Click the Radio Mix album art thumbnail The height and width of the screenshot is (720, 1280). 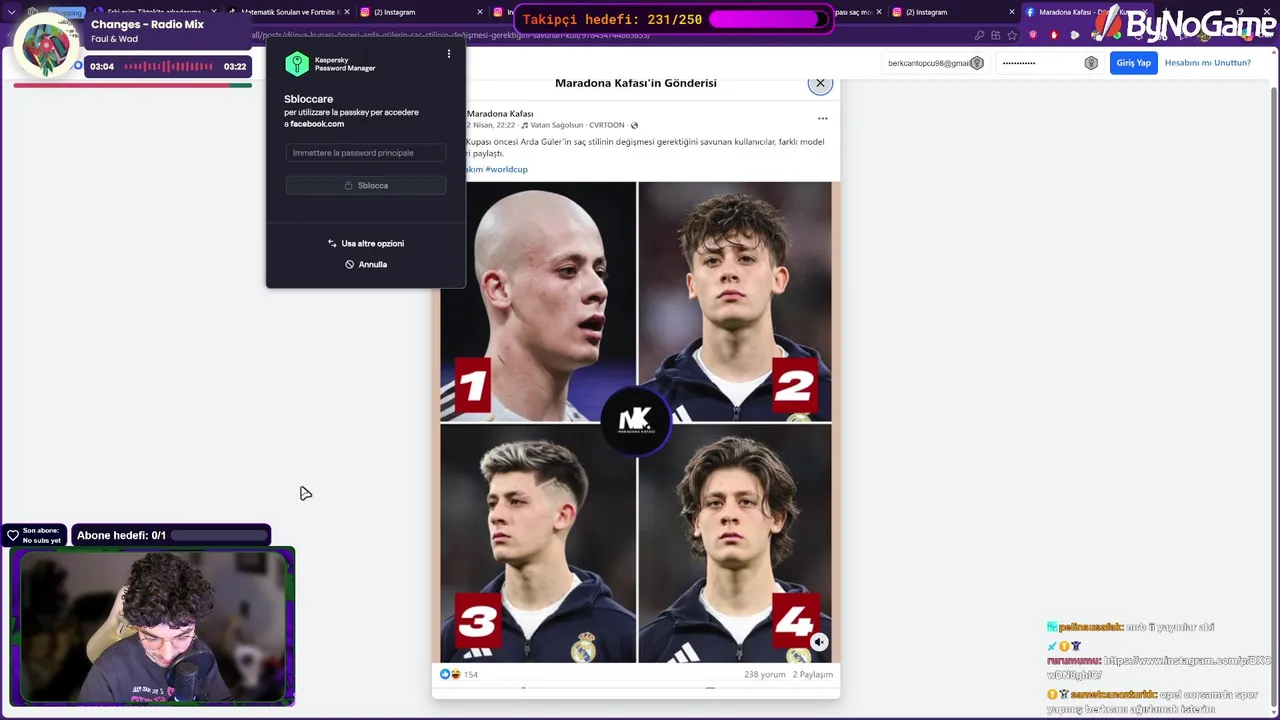coord(45,45)
